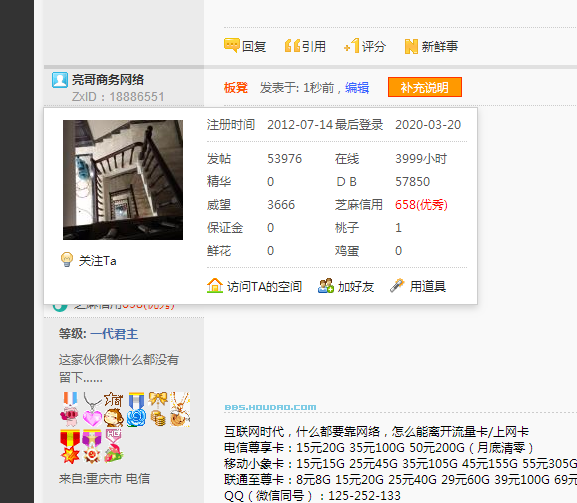Click the staircase profile photo thumbnail

pos(123,180)
